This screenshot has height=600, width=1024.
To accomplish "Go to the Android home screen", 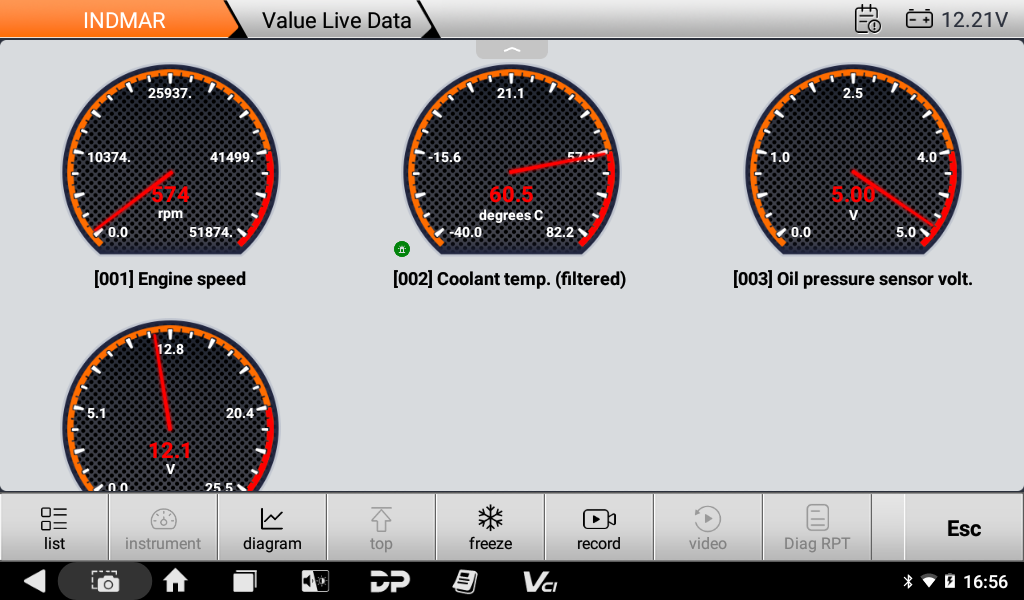I will [x=175, y=580].
